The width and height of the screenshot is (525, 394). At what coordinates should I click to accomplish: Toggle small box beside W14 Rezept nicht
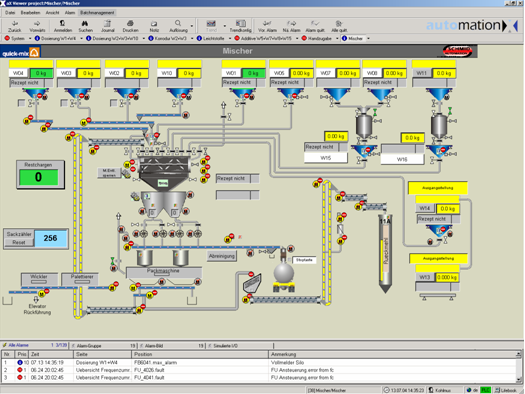(x=455, y=219)
